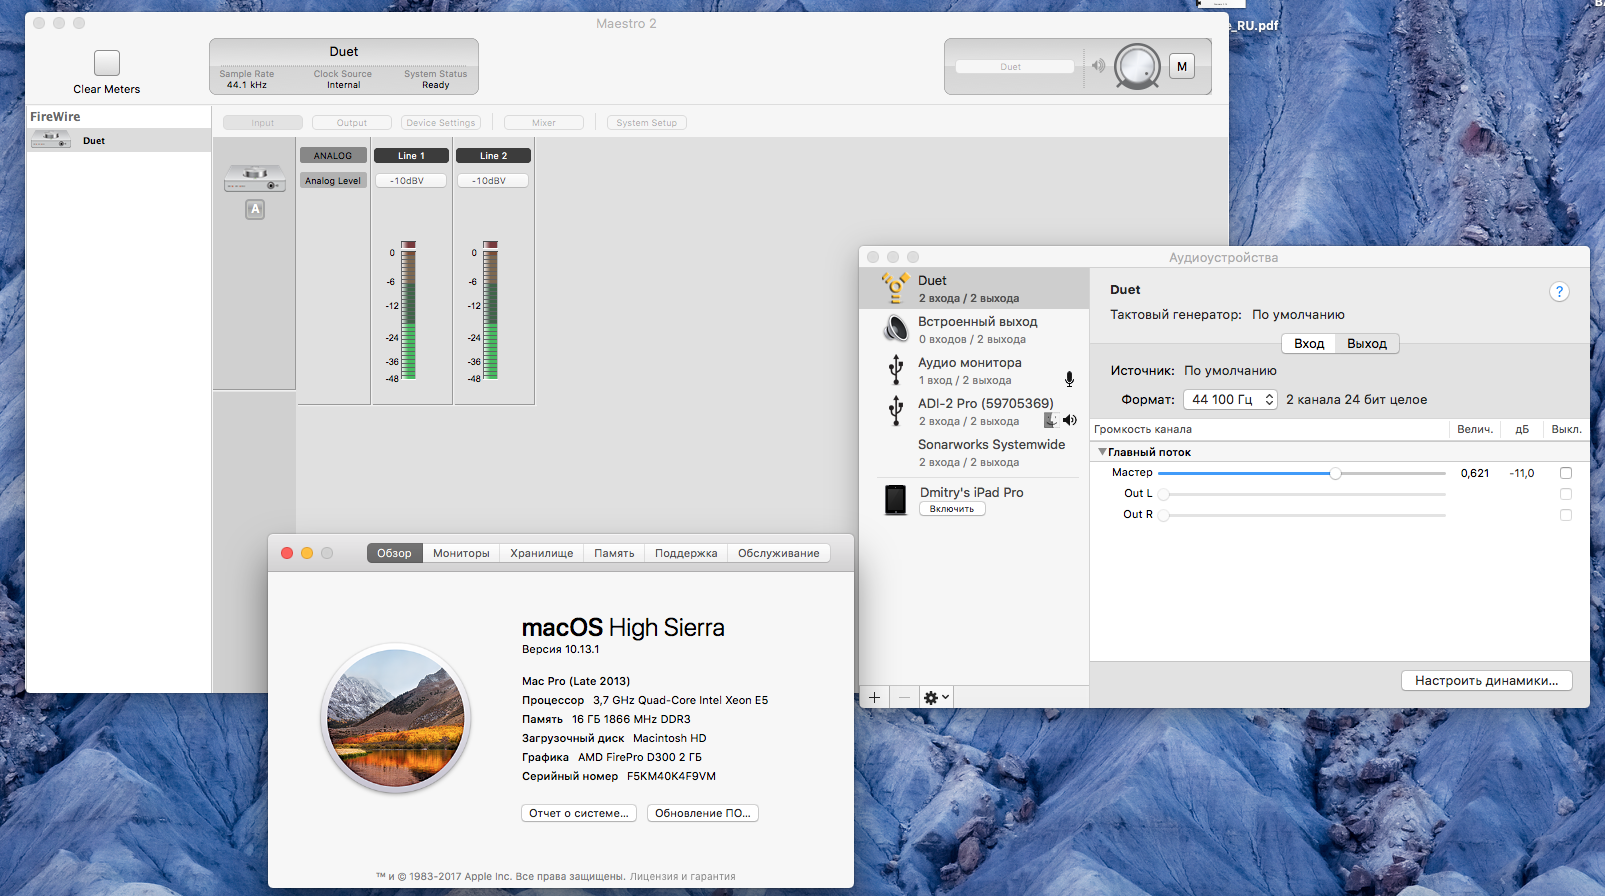Select the Вход tab in Audio Devices
This screenshot has height=896, width=1605.
point(1309,344)
